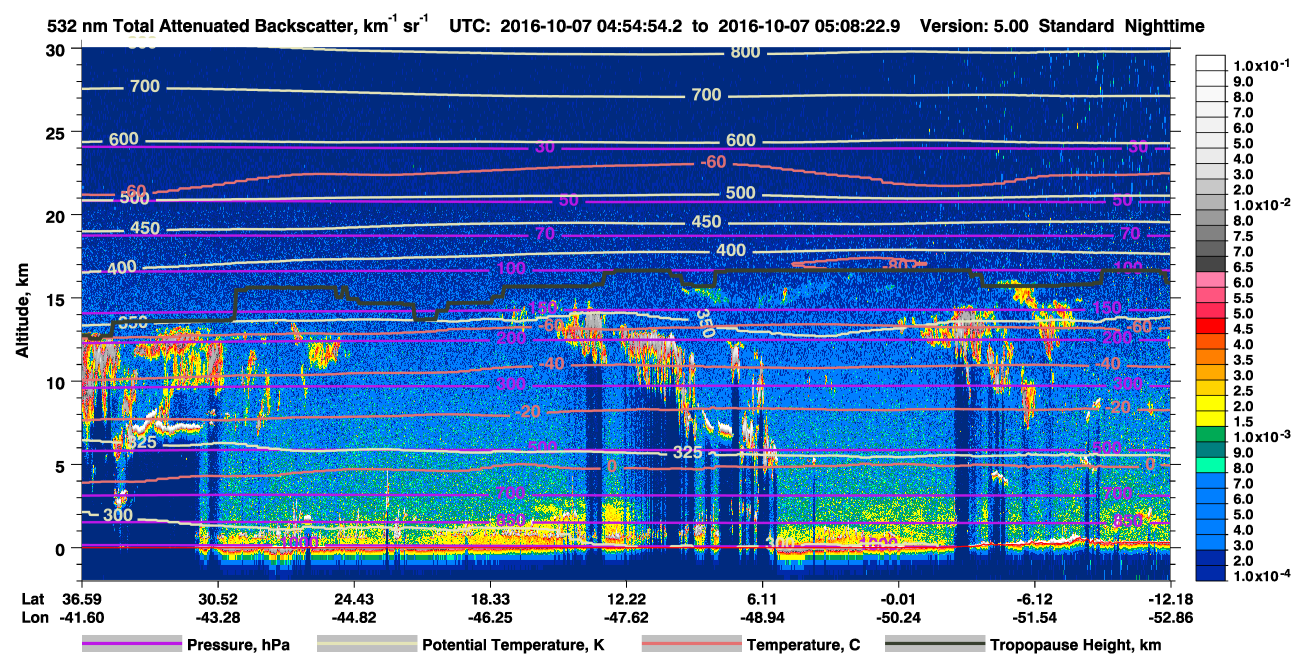The height and width of the screenshot is (667, 1300).
Task: Click colorbar label 1.0x10-1
Action: coord(1260,65)
